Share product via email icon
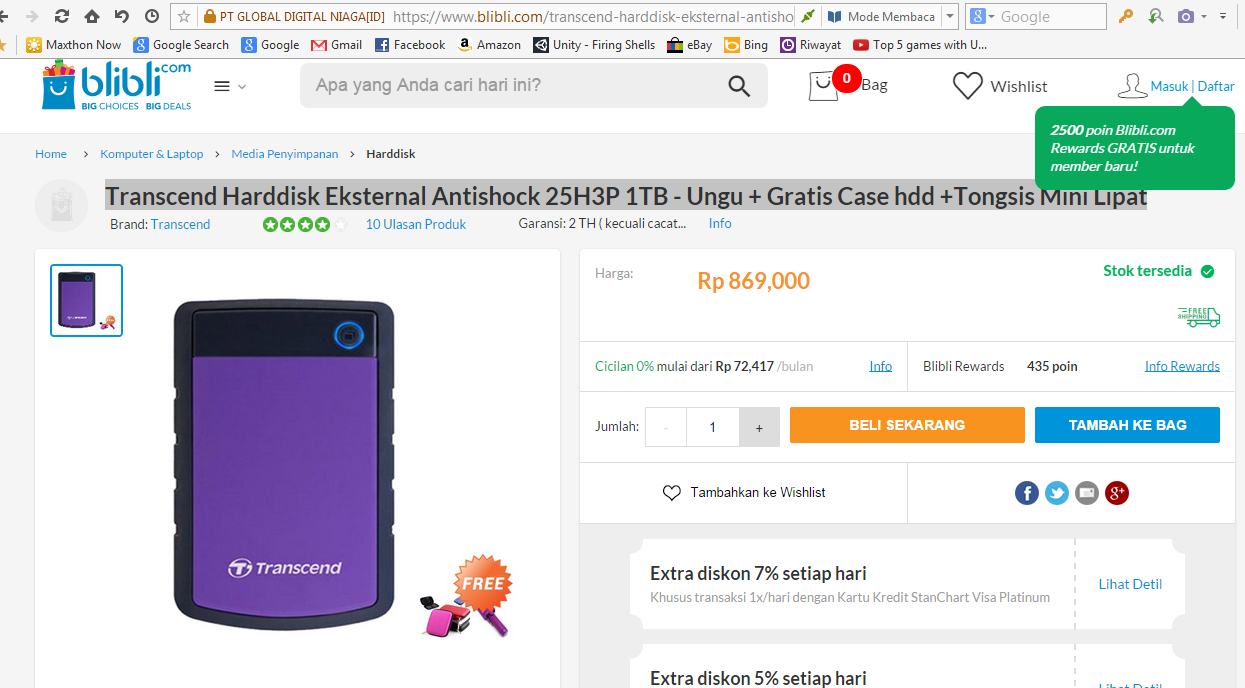Screen dimensions: 1245x688 (1087, 493)
